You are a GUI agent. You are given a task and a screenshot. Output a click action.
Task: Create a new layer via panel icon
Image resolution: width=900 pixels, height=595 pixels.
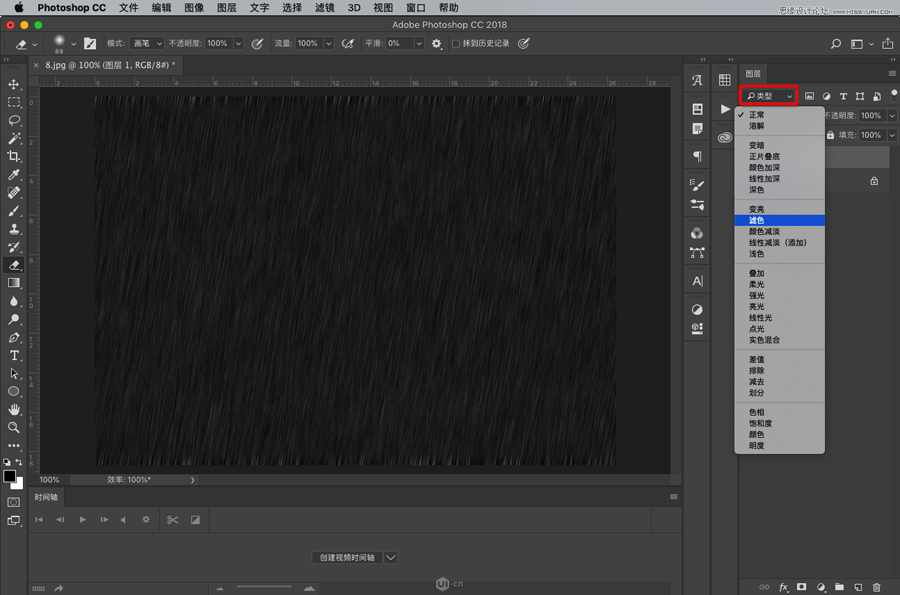click(x=858, y=587)
